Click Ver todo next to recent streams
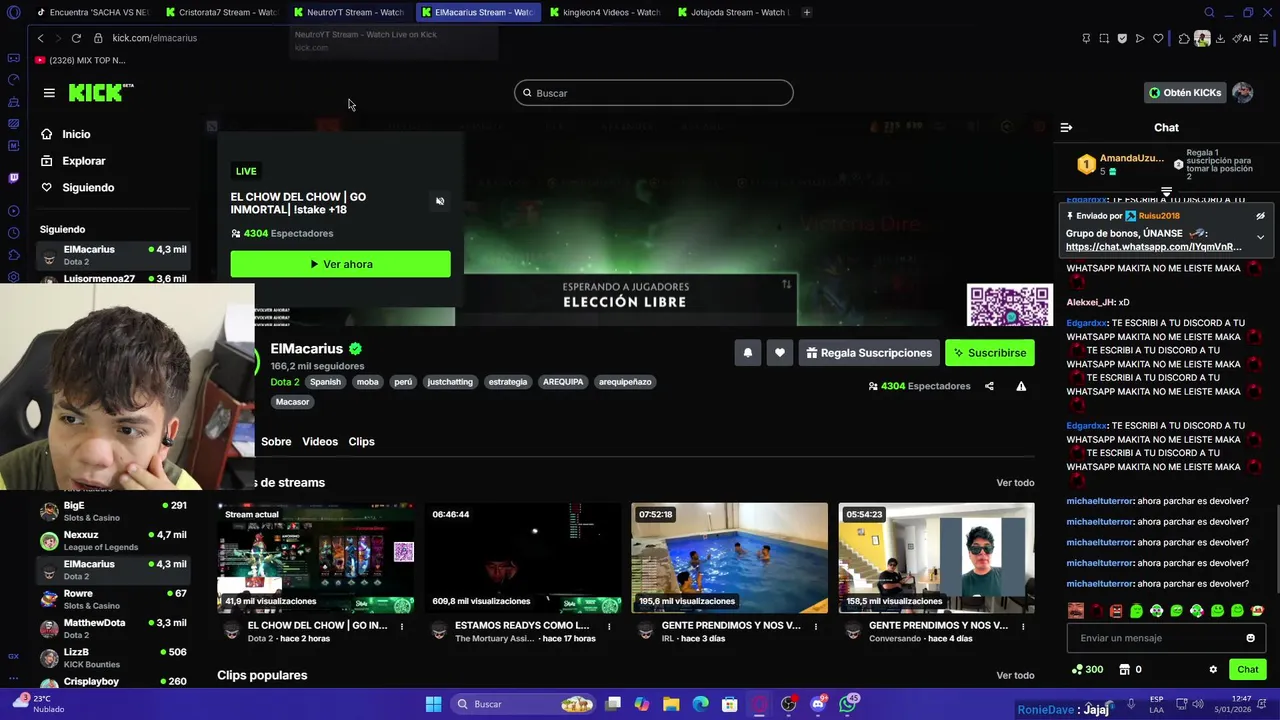Viewport: 1280px width, 720px height. (1015, 483)
